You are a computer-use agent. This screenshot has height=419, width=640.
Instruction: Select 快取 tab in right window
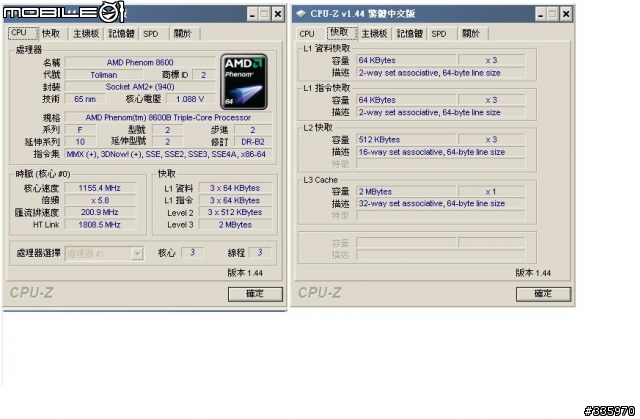coord(340,33)
